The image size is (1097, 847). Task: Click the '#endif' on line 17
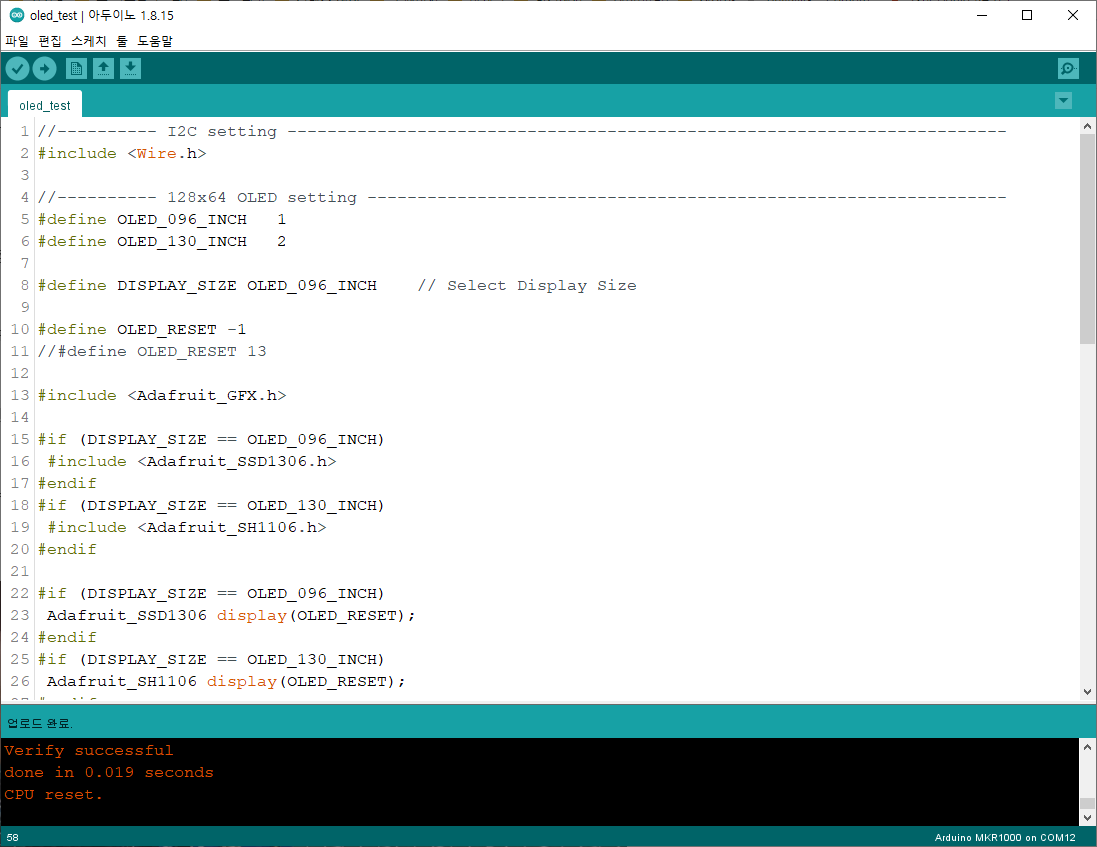67,483
